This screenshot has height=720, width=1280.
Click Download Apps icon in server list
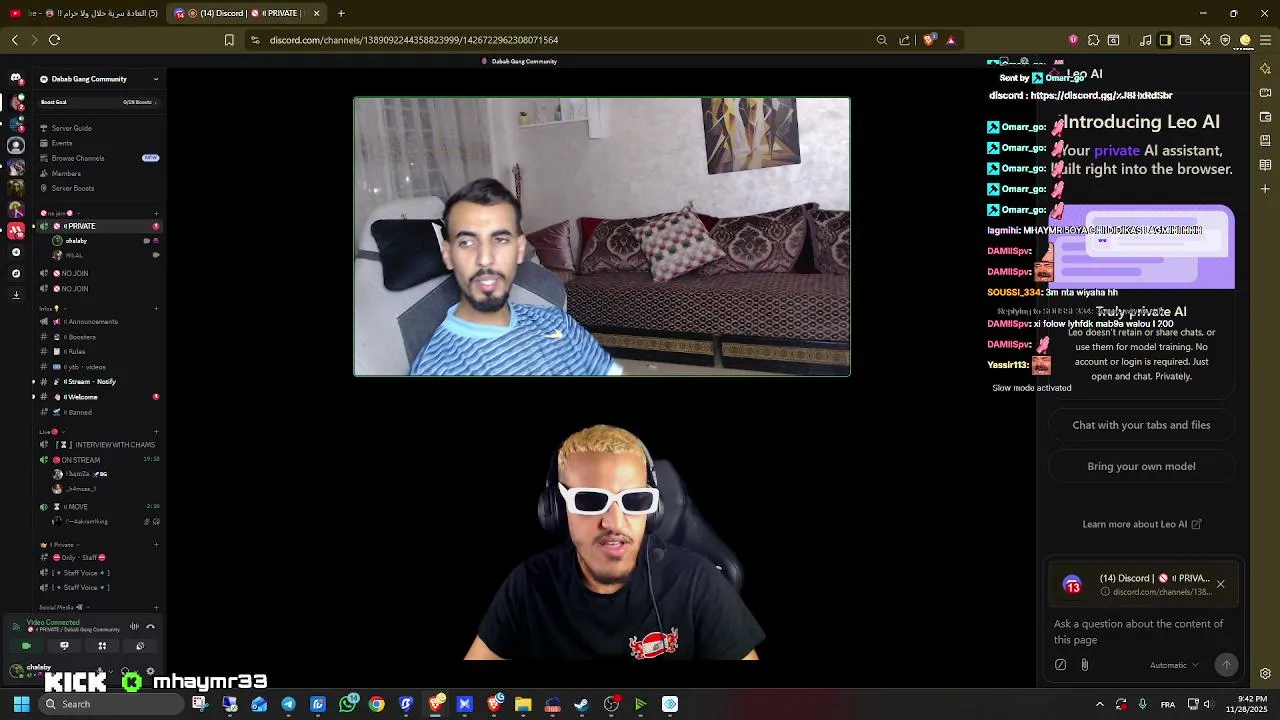16,295
